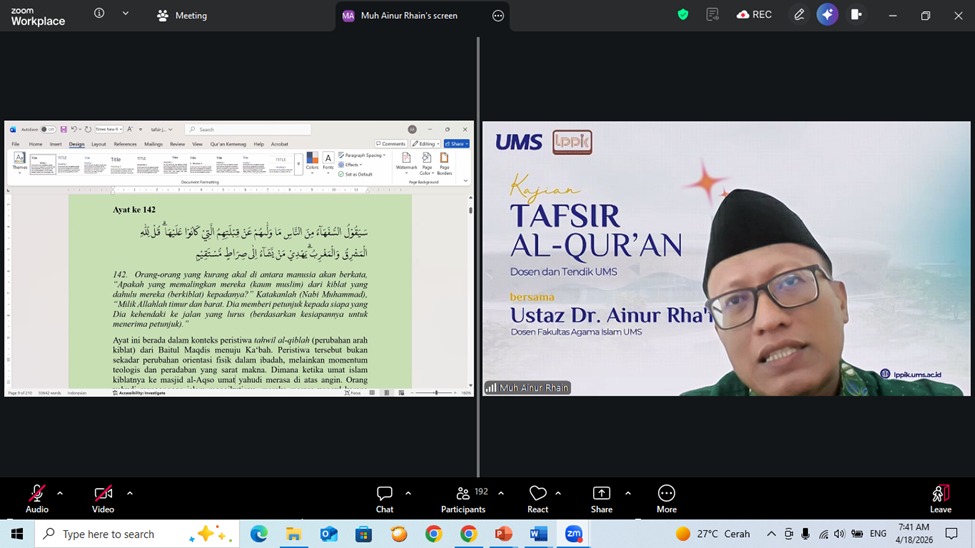Click the REC recording indicator

tap(754, 15)
